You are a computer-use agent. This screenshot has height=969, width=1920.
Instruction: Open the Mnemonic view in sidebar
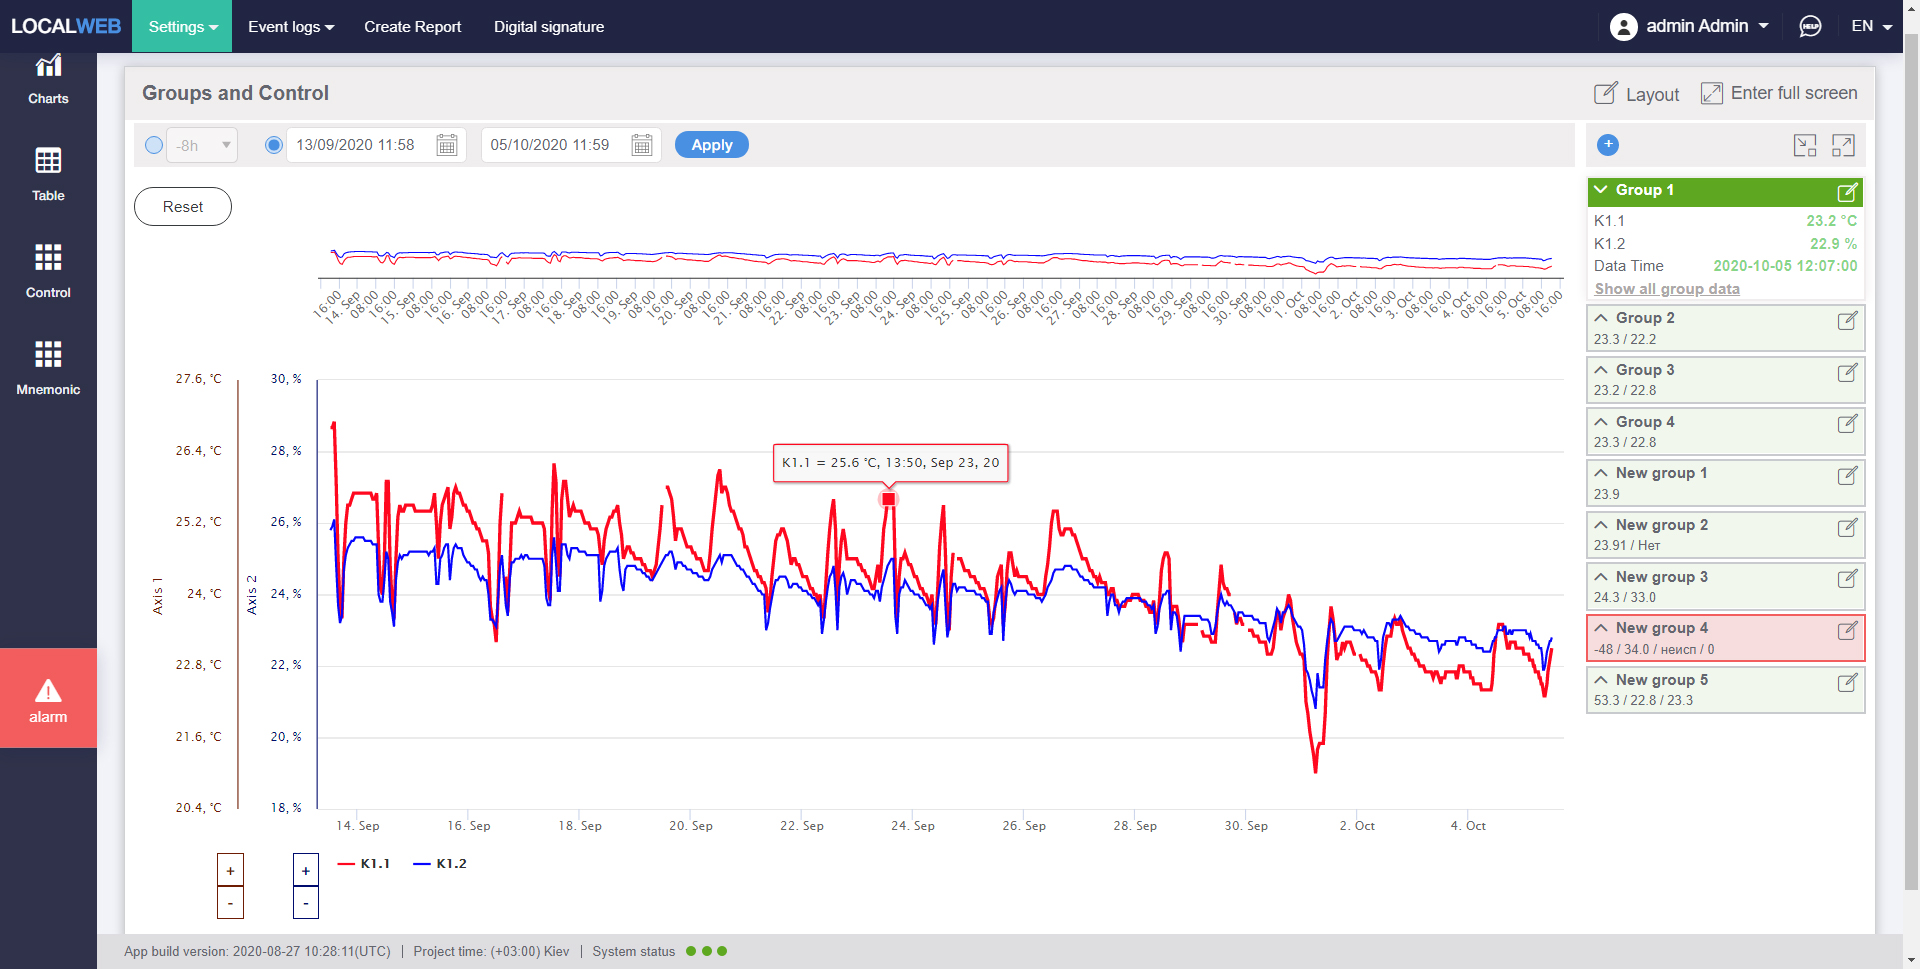tap(48, 368)
